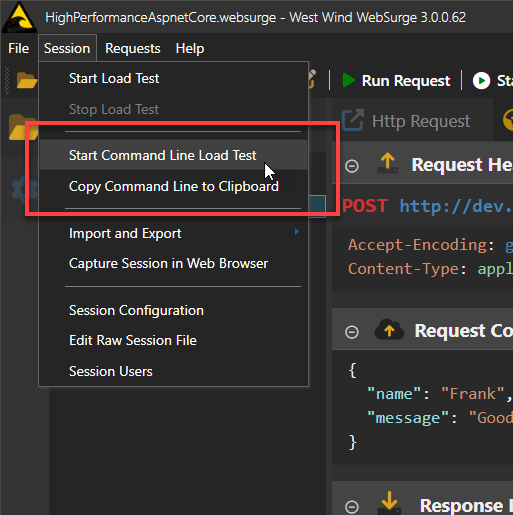Click the POST method text
The image size is (513, 515).
[365, 206]
